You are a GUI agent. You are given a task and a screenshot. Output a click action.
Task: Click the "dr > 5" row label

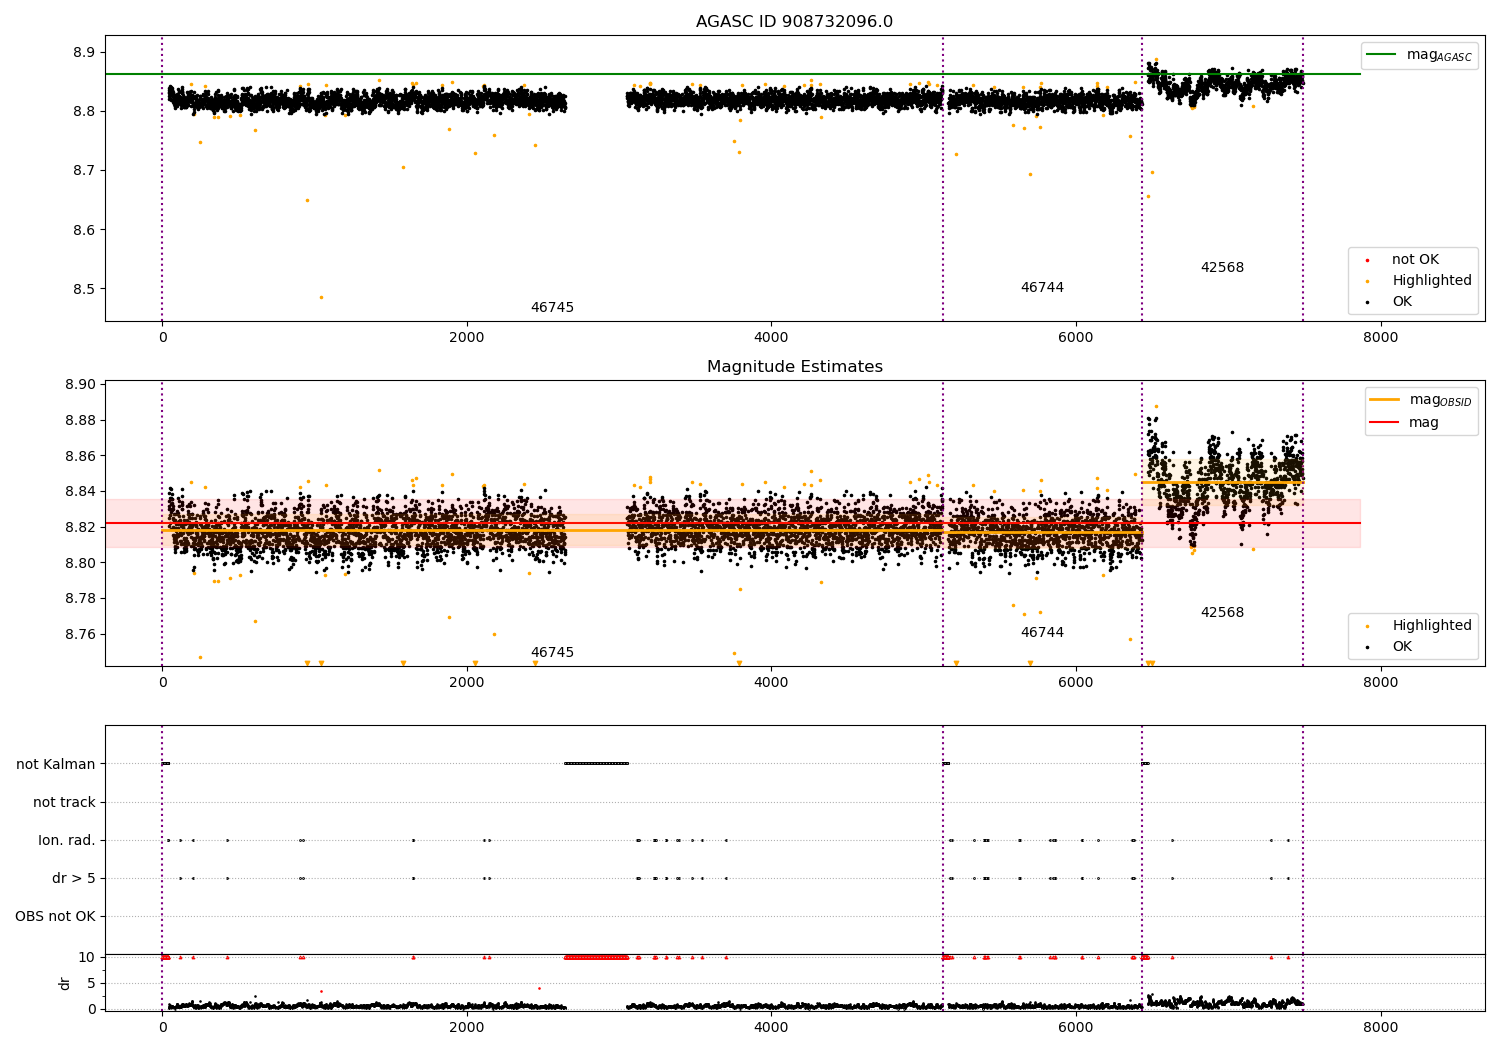(x=74, y=878)
